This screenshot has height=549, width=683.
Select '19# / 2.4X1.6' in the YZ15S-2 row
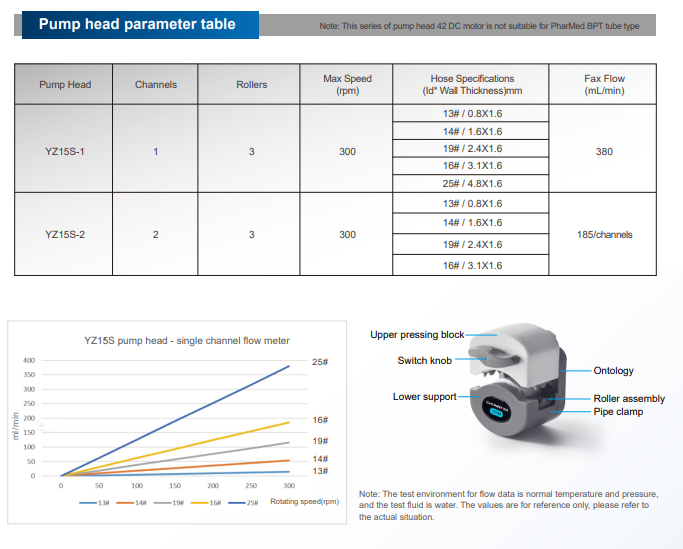pos(472,244)
